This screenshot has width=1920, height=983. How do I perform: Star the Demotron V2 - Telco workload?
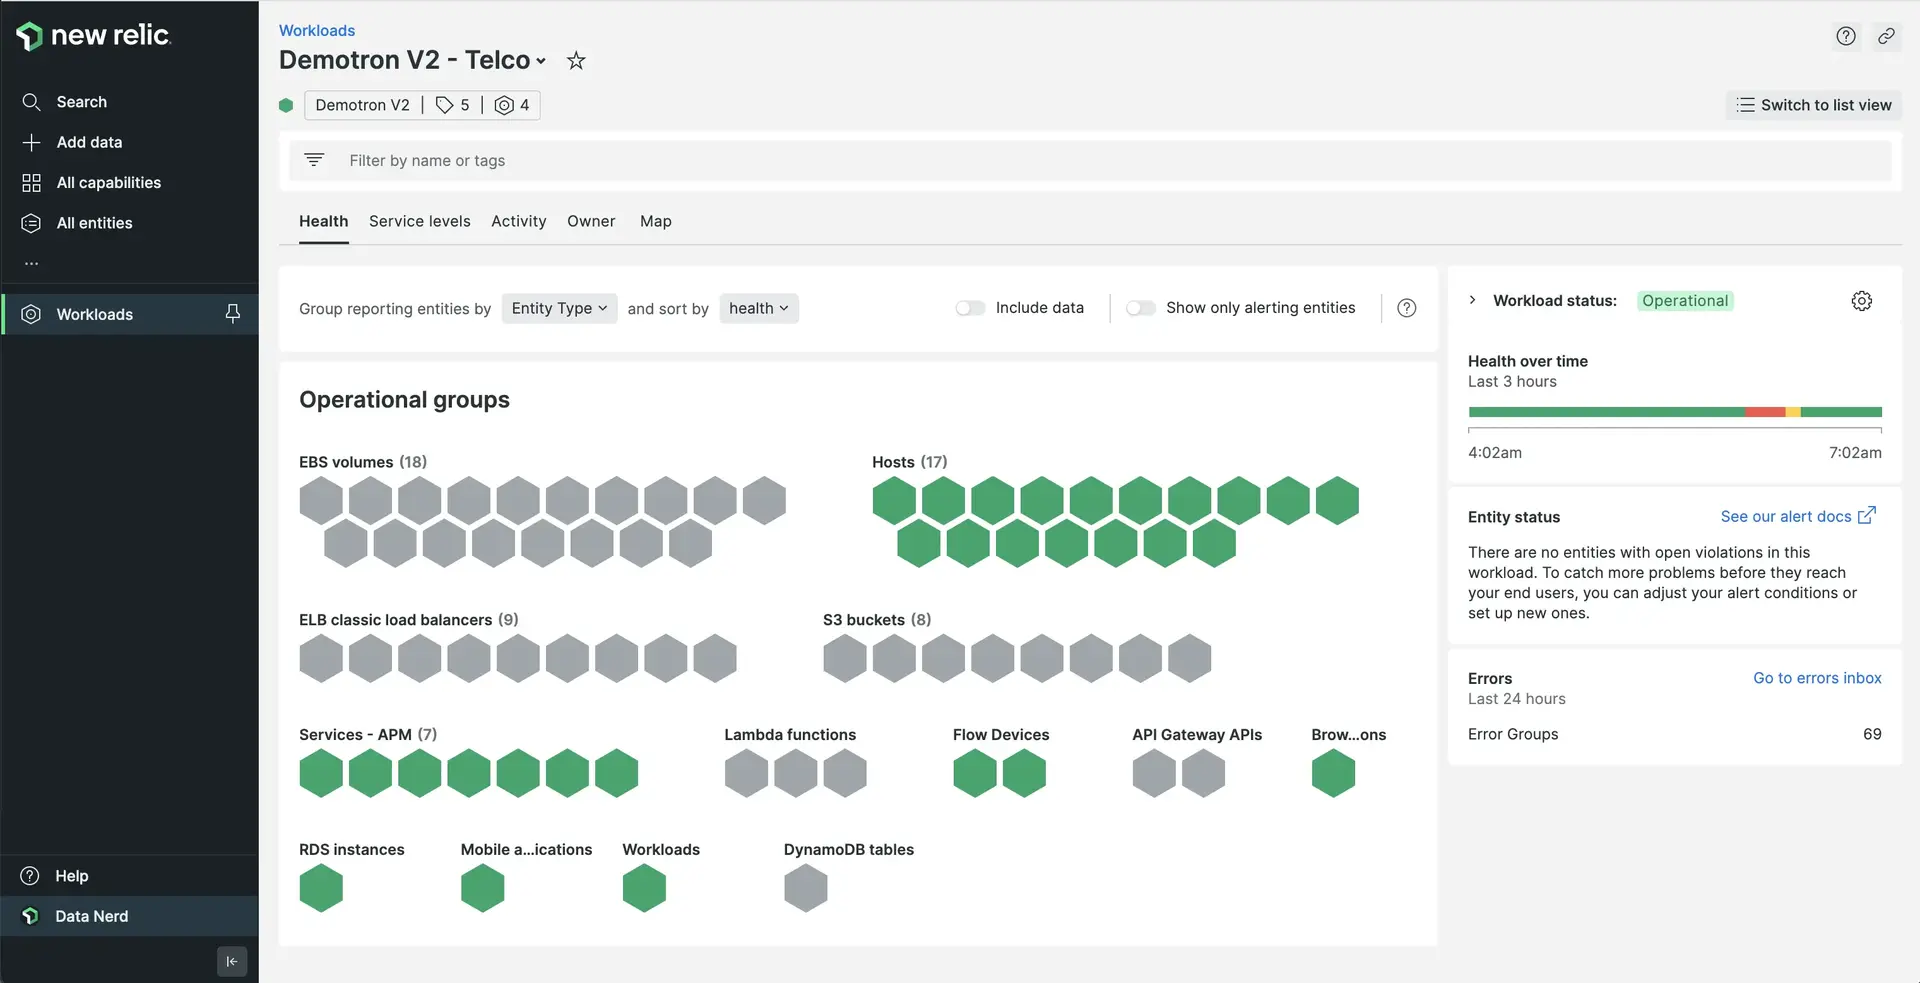coord(576,61)
